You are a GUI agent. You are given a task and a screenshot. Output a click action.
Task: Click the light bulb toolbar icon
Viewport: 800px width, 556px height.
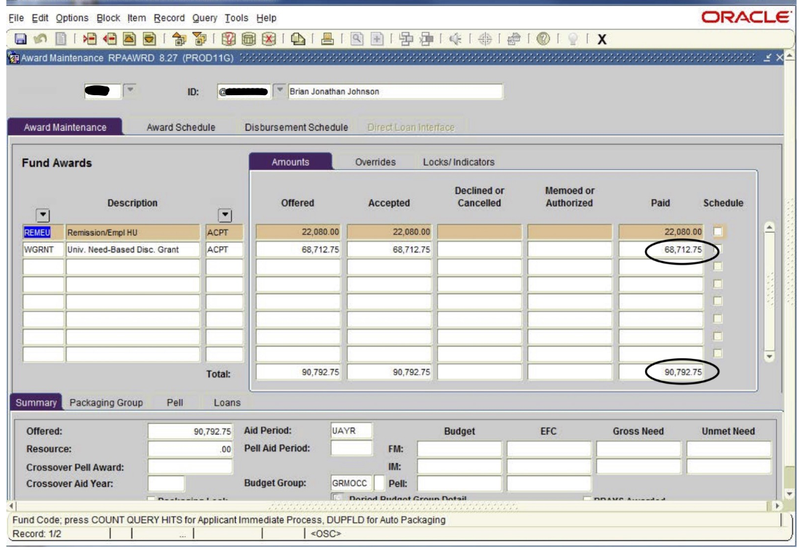(572, 39)
